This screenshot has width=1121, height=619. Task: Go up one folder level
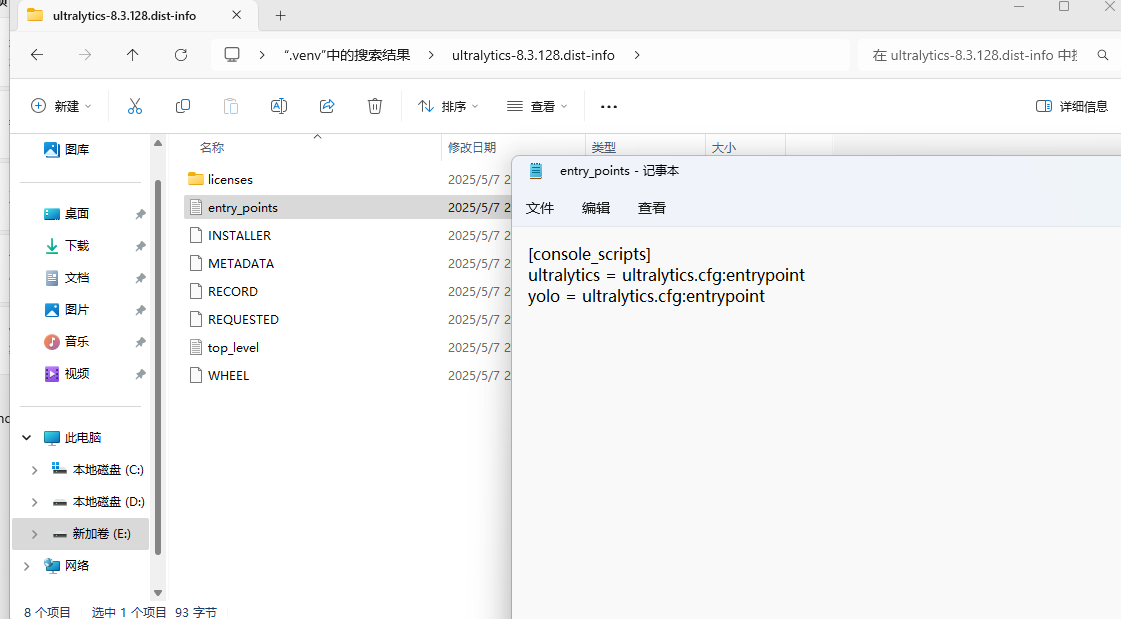pyautogui.click(x=132, y=55)
